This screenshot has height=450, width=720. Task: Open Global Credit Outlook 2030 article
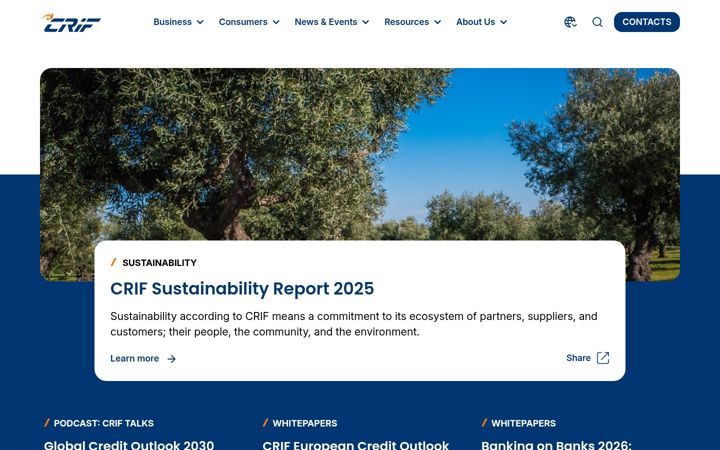click(129, 445)
